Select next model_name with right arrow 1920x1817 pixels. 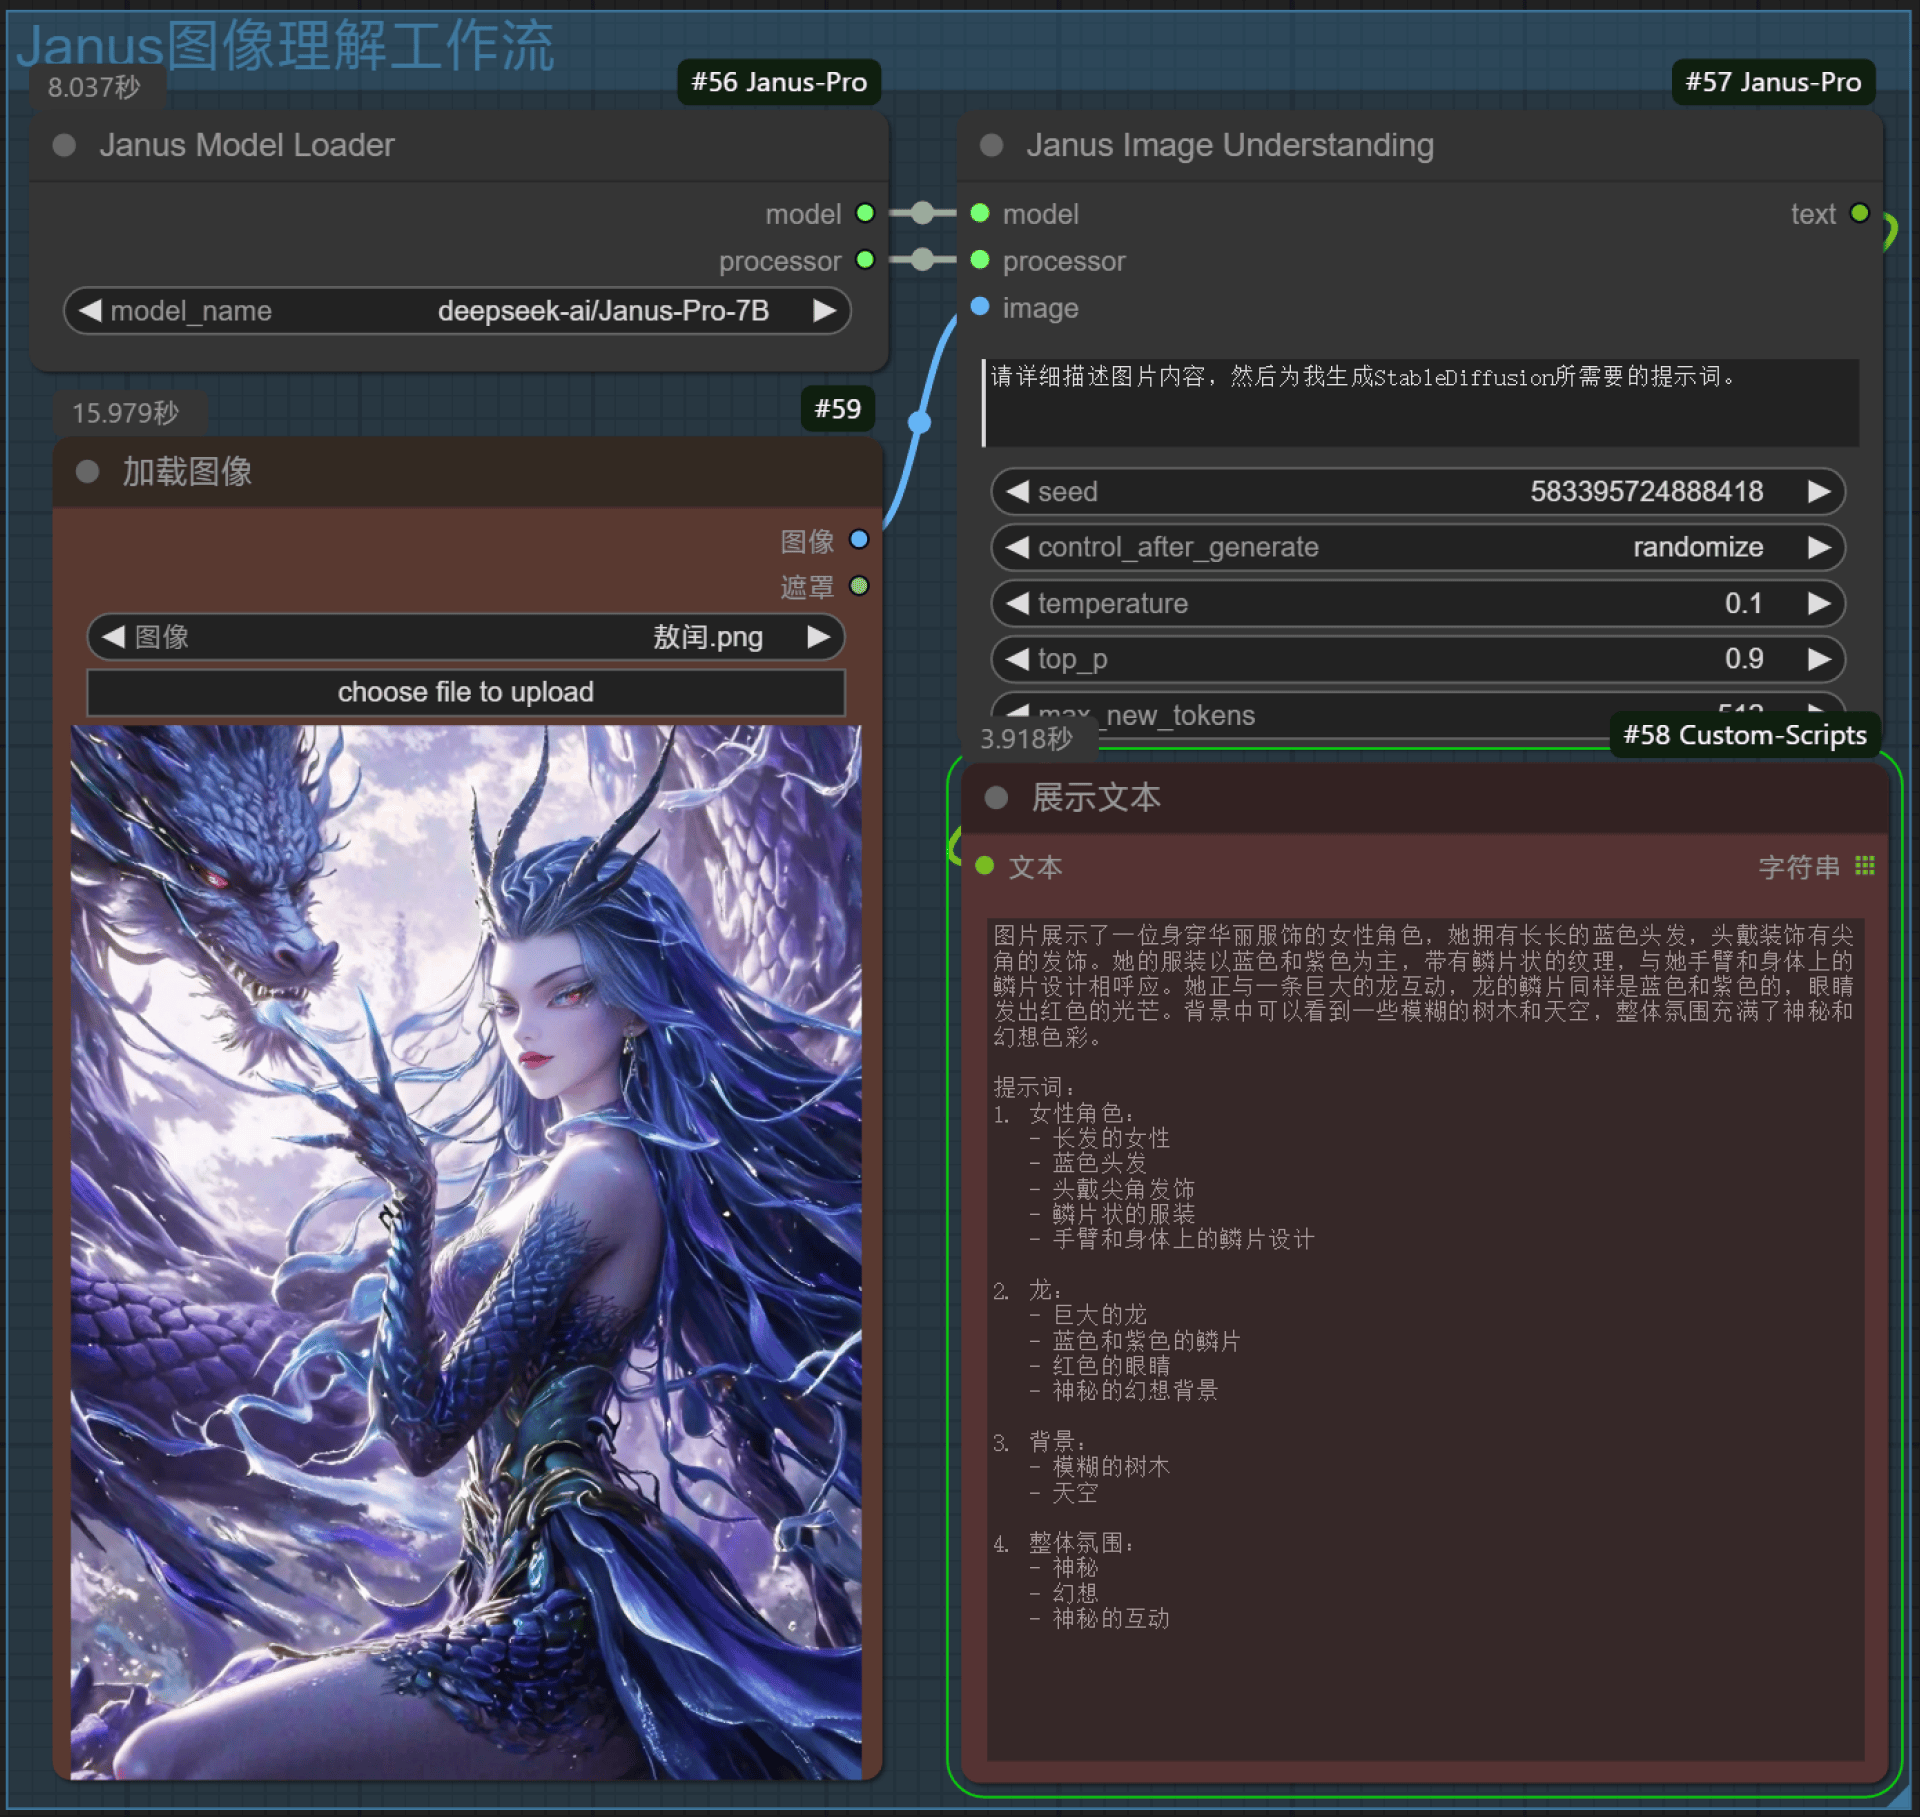[x=824, y=311]
